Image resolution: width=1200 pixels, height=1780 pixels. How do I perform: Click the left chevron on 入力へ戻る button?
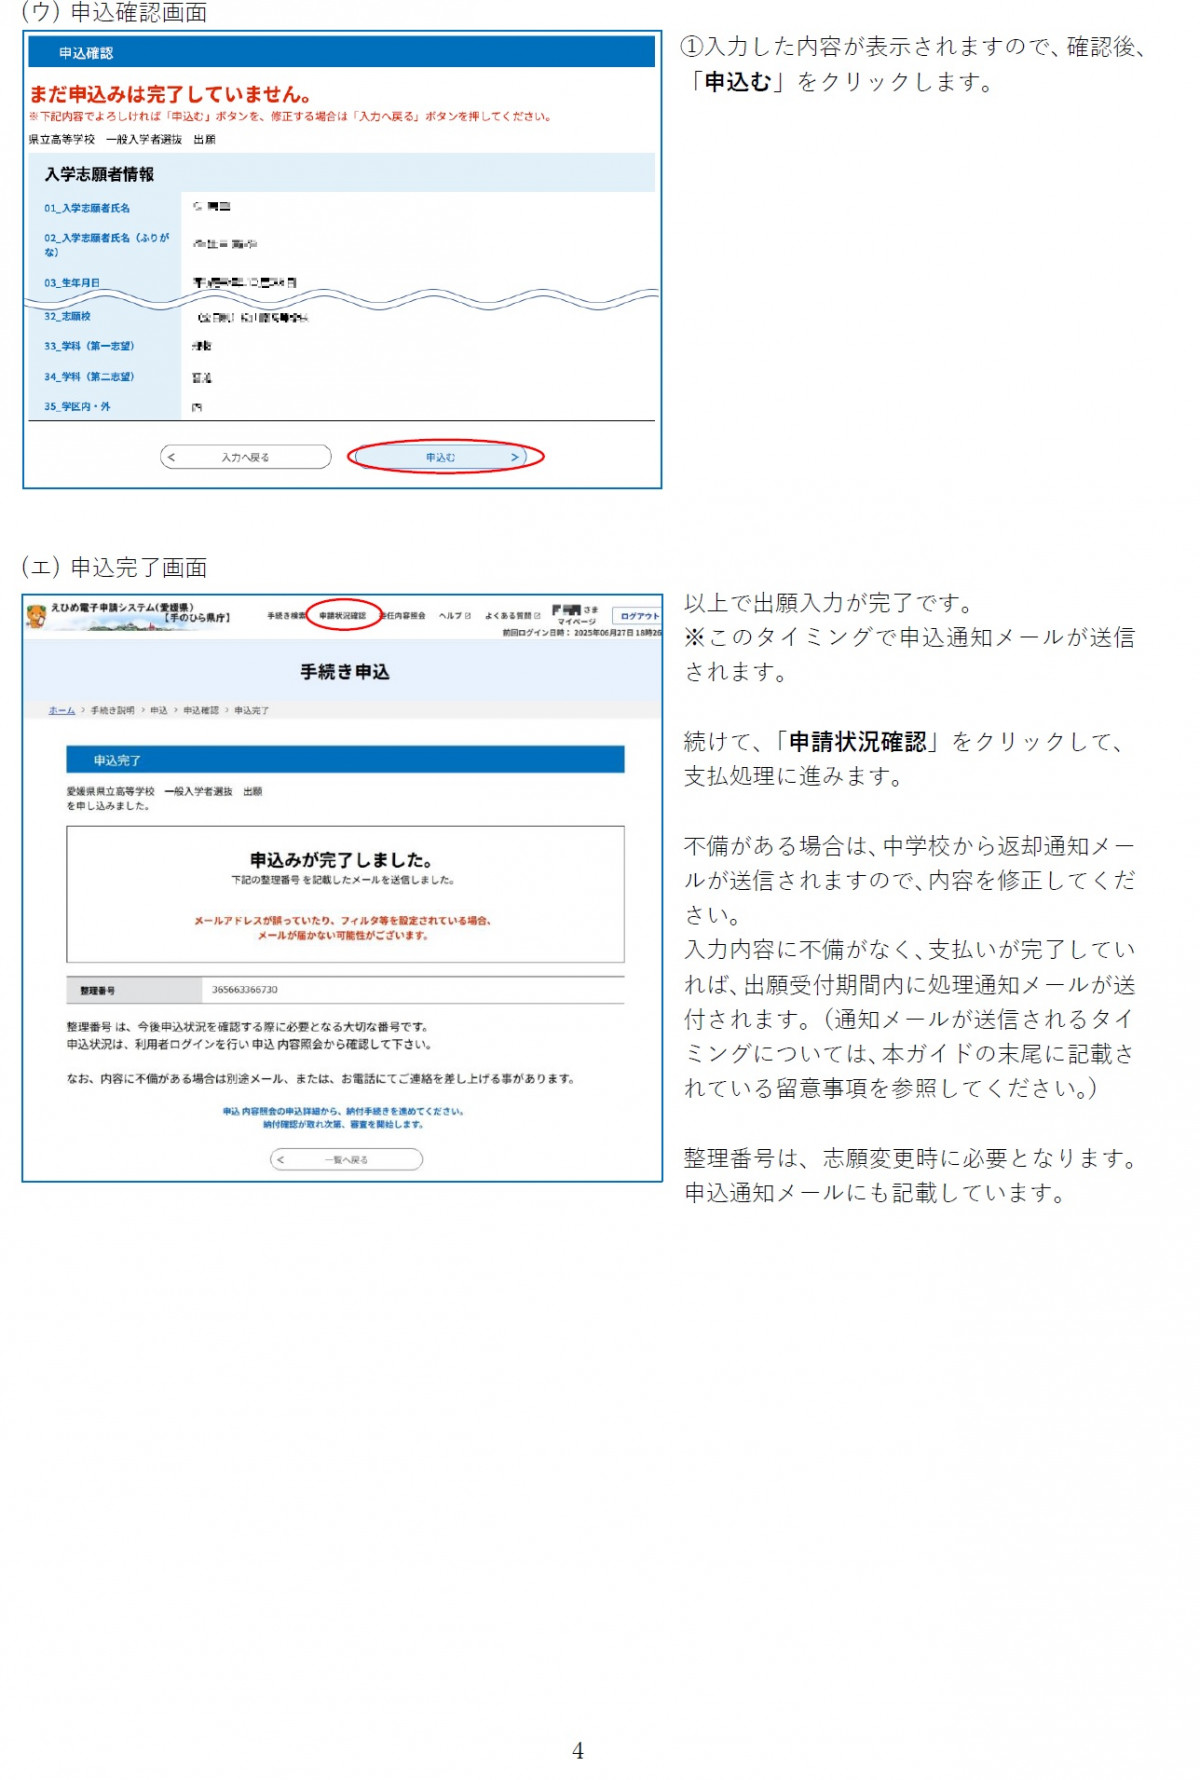tap(172, 457)
